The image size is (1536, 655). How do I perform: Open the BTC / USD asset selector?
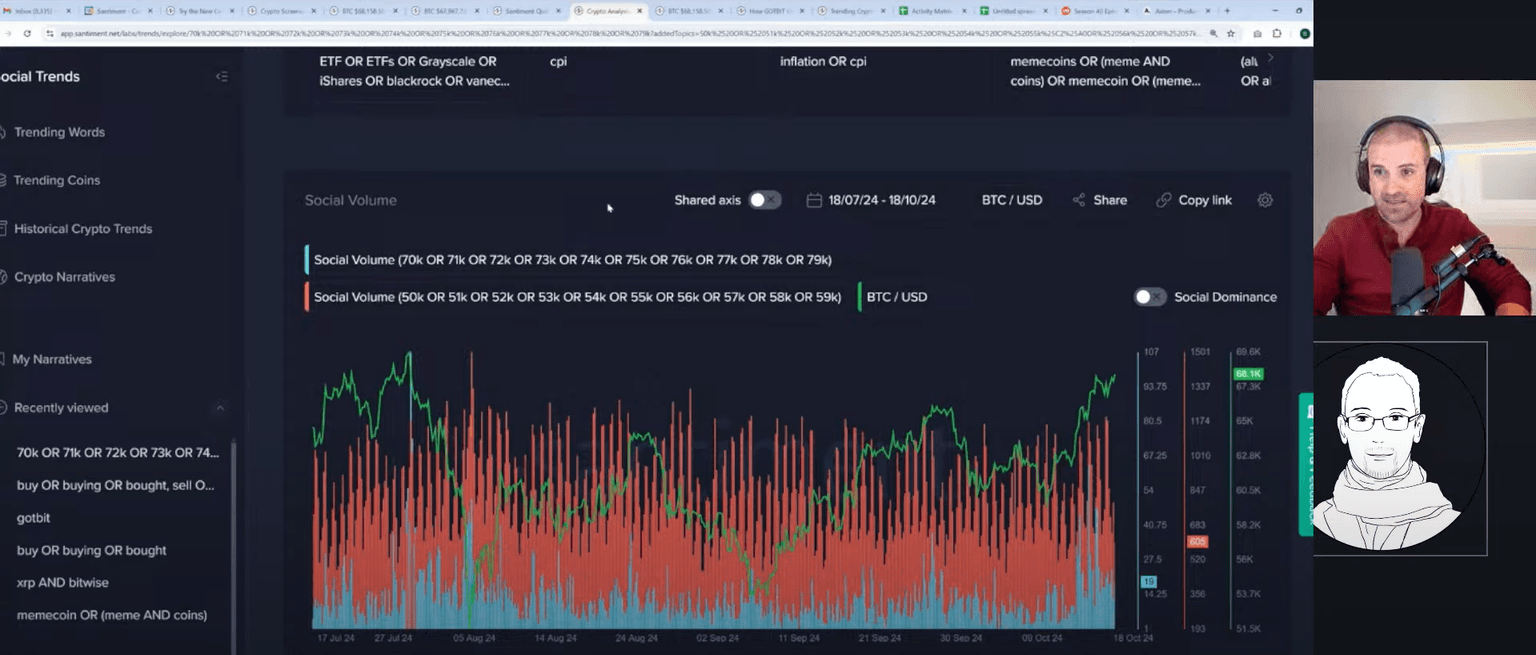point(1011,200)
